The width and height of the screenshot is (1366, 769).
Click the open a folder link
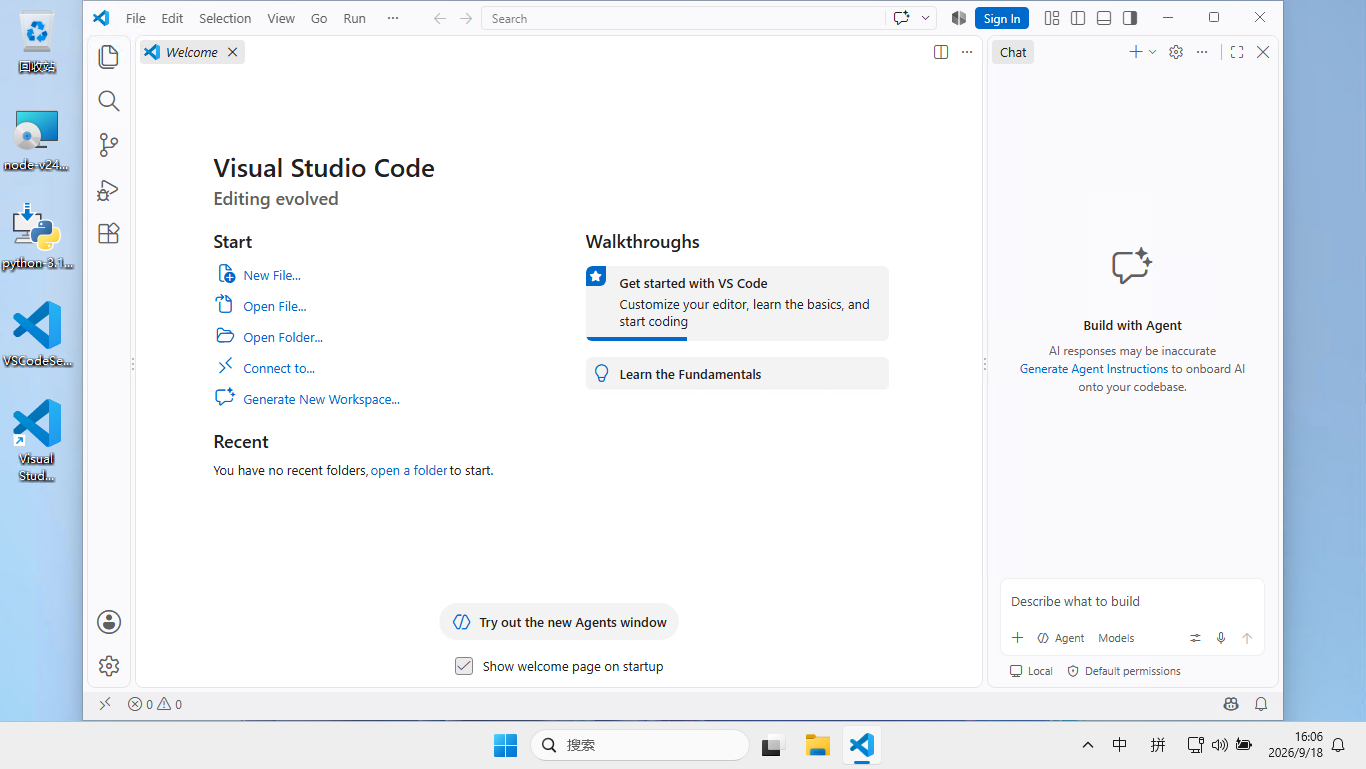click(409, 470)
